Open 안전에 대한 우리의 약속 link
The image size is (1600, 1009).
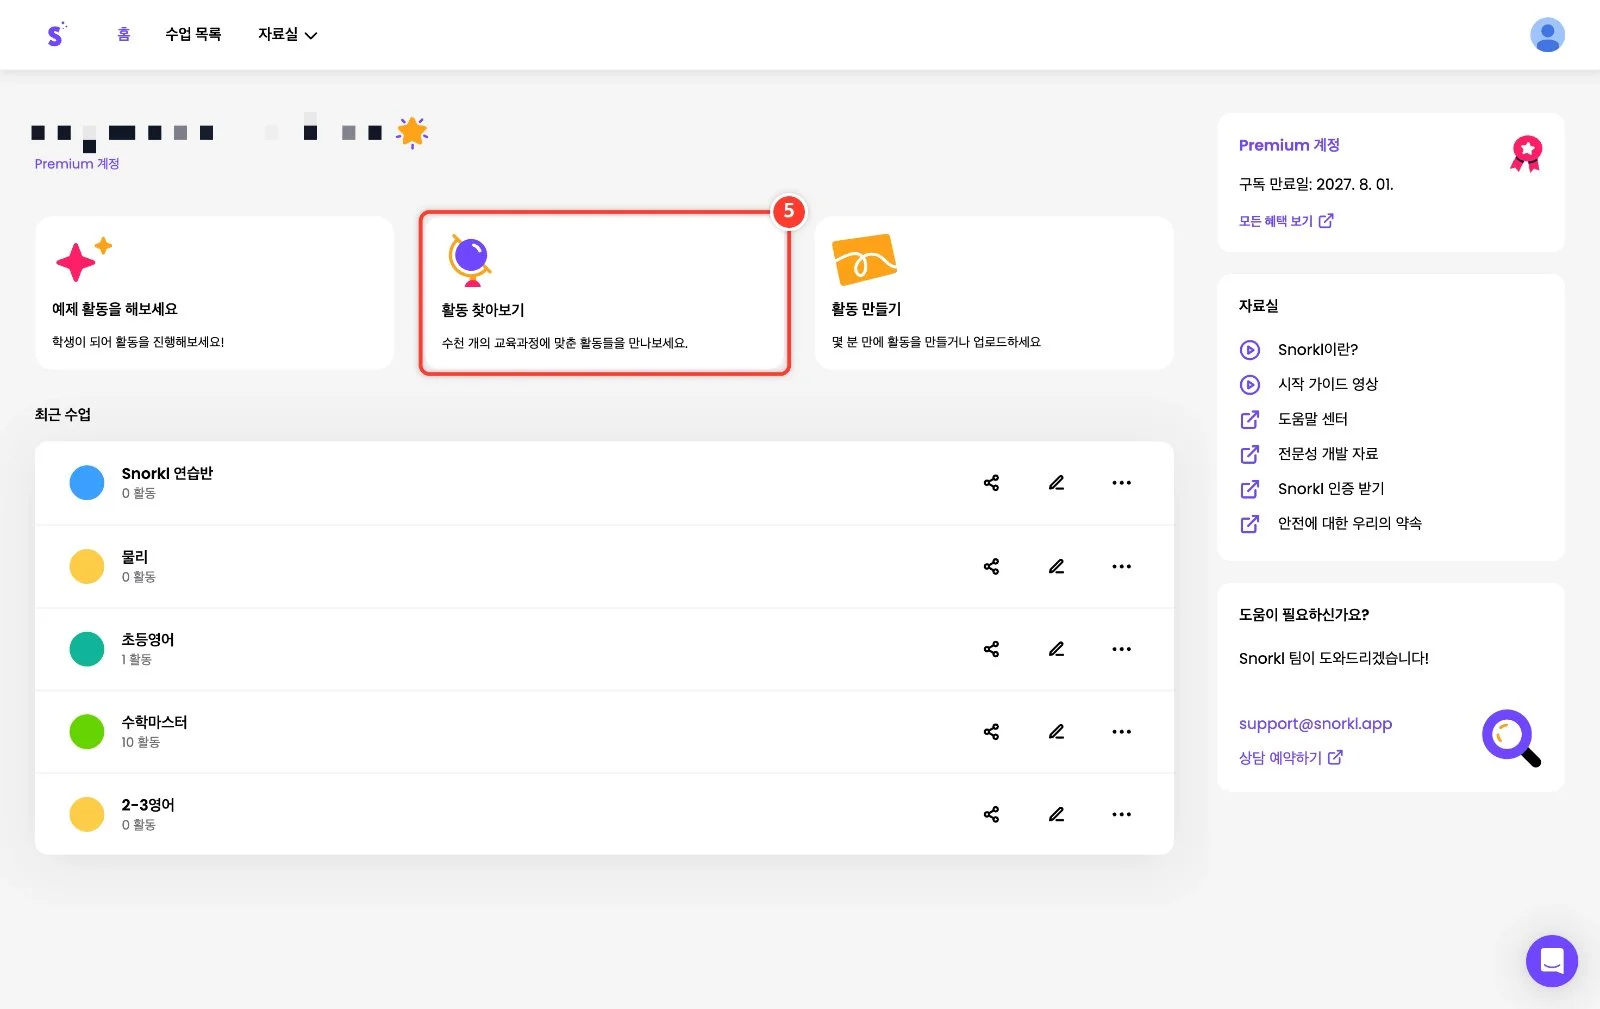point(1330,523)
